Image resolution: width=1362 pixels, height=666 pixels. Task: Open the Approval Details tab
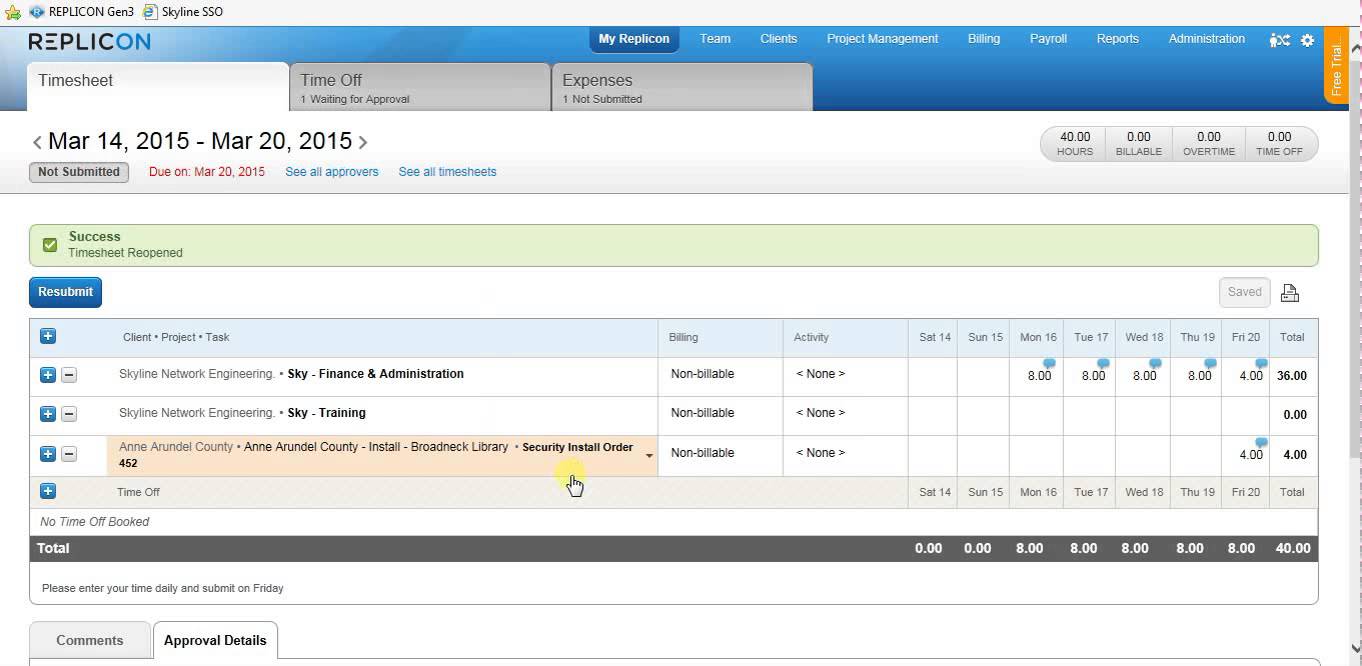click(215, 641)
